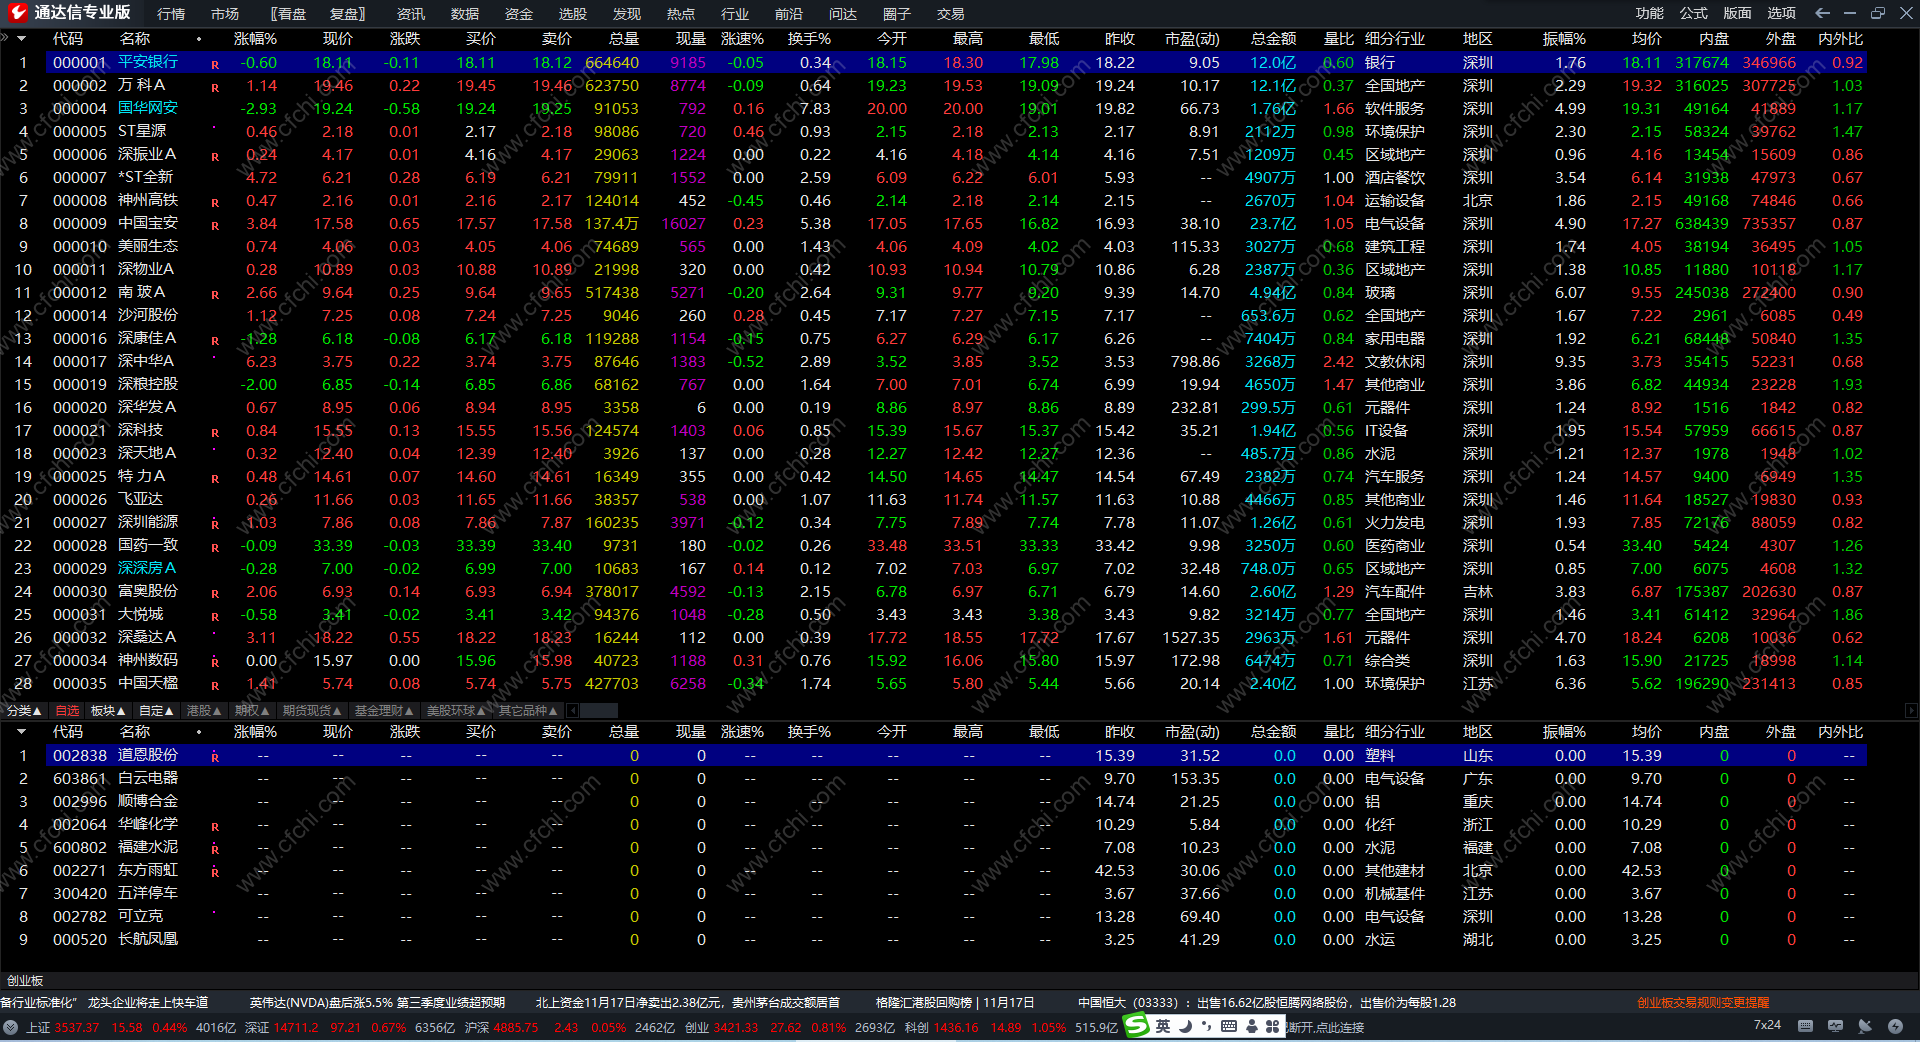Image resolution: width=1920 pixels, height=1042 pixels.
Task: Open the 板块 sector dropdown tab
Action: click(x=108, y=711)
